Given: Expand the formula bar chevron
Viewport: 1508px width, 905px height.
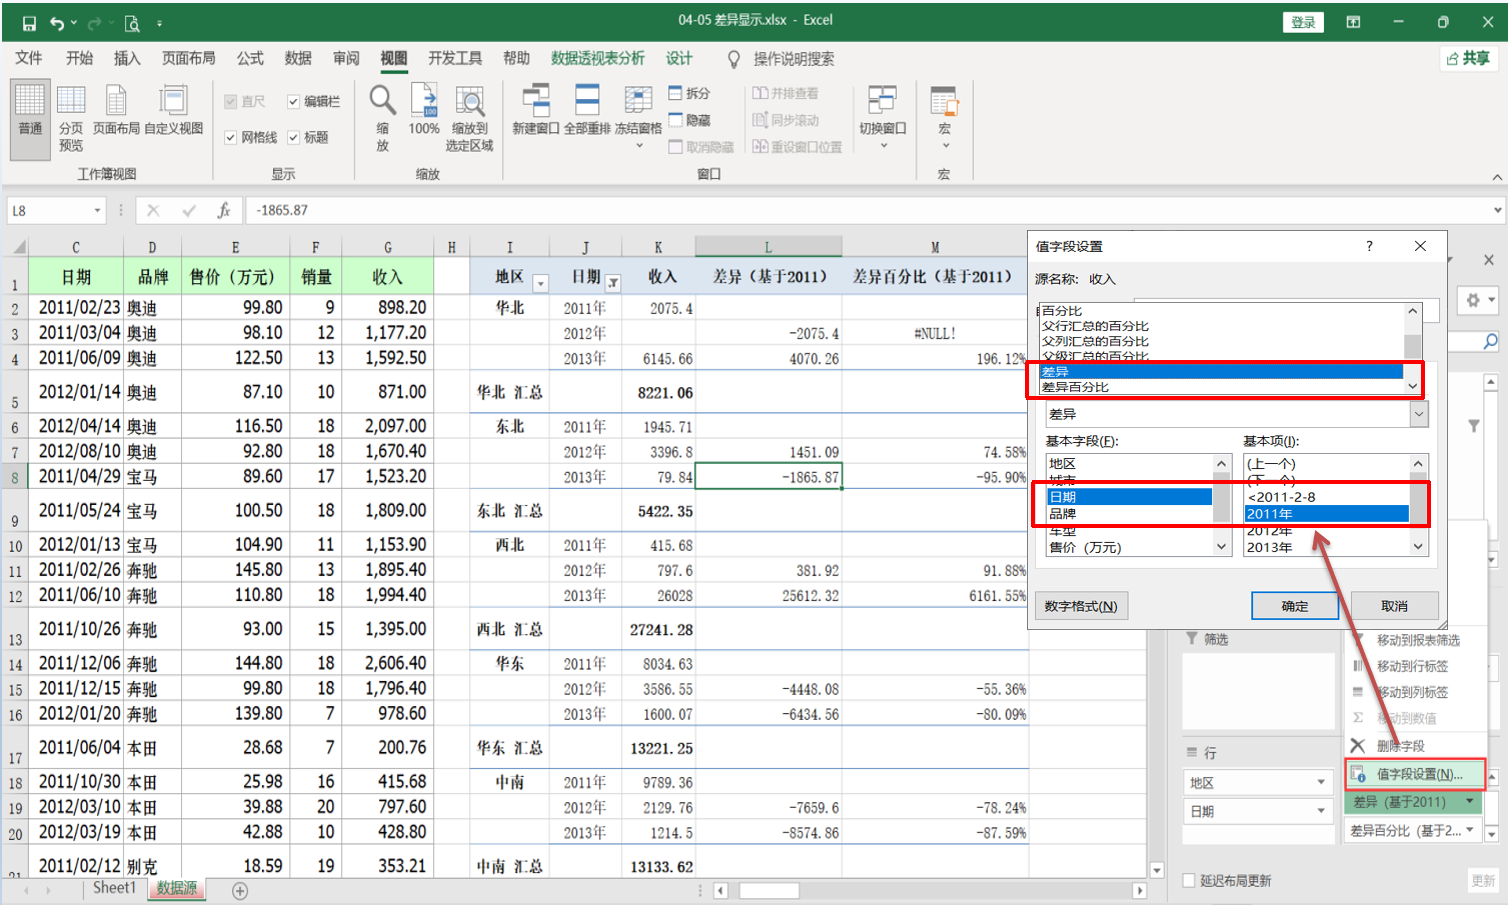Looking at the screenshot, I should tap(1496, 210).
